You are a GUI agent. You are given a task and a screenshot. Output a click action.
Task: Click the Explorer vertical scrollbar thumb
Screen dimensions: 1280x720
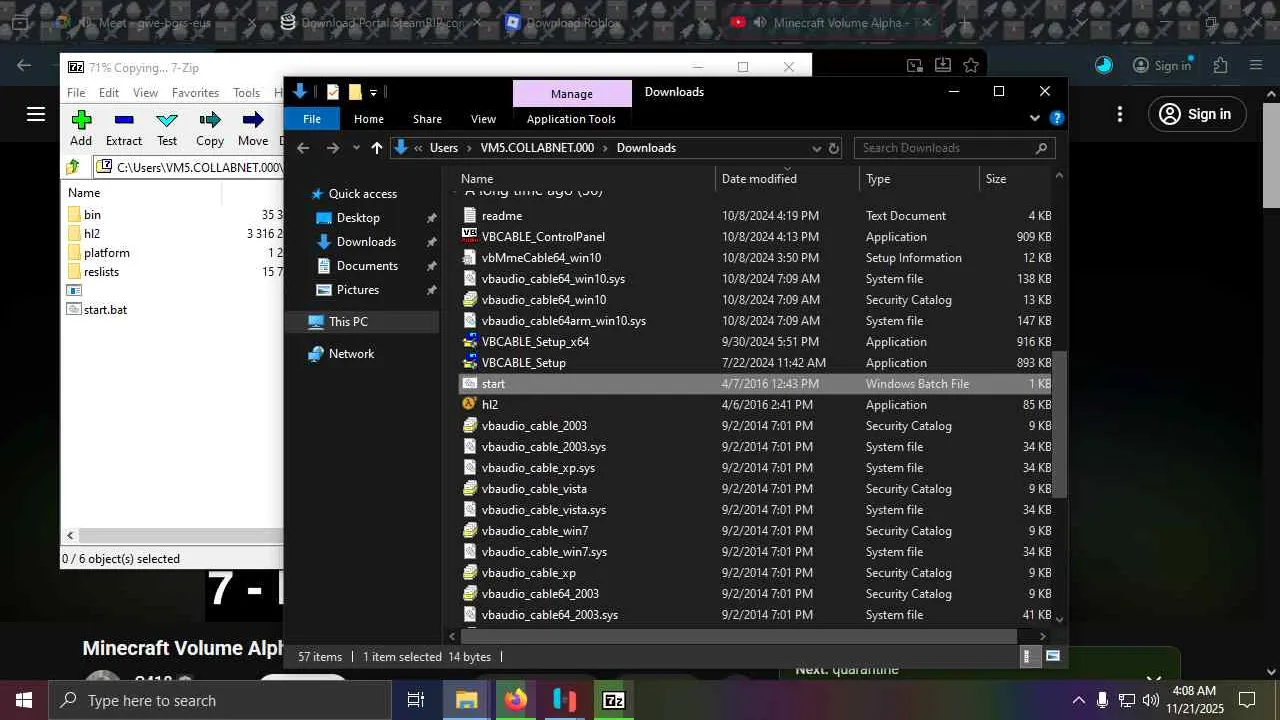pos(1060,424)
